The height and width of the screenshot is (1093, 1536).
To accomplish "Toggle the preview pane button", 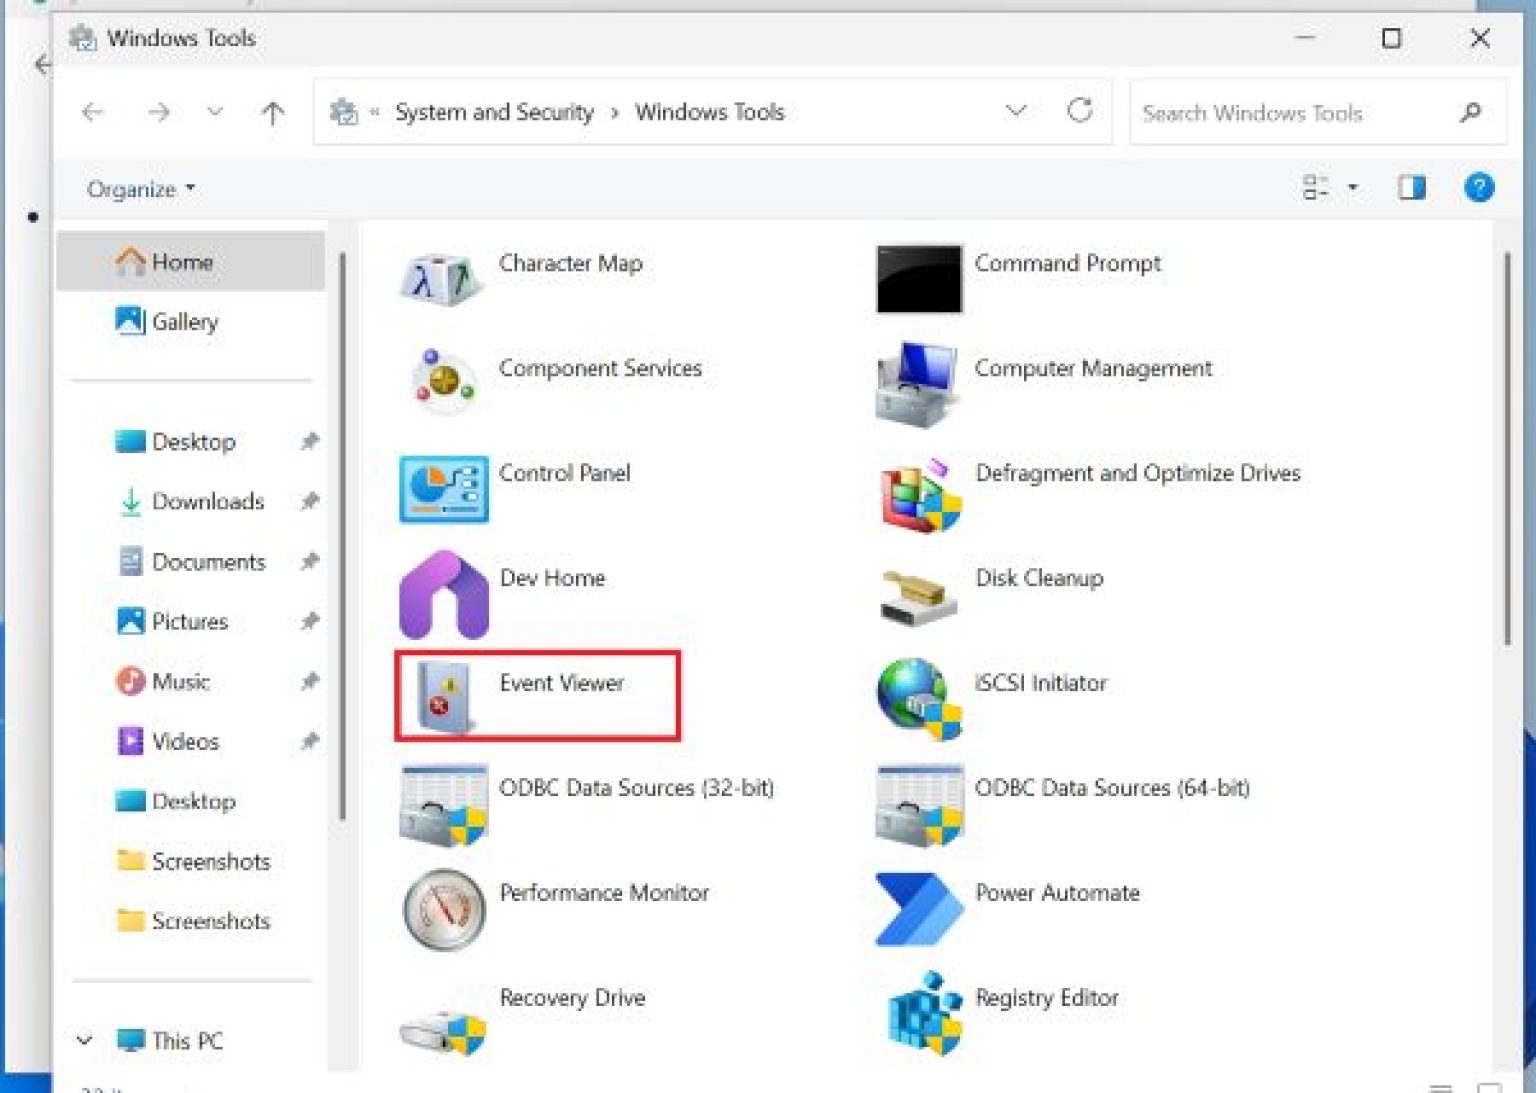I will (x=1410, y=188).
